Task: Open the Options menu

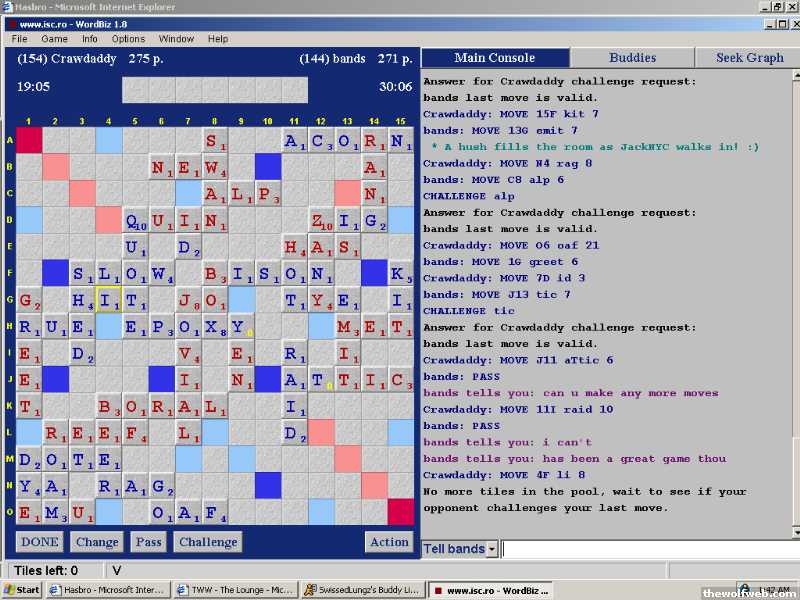Action: (x=128, y=39)
